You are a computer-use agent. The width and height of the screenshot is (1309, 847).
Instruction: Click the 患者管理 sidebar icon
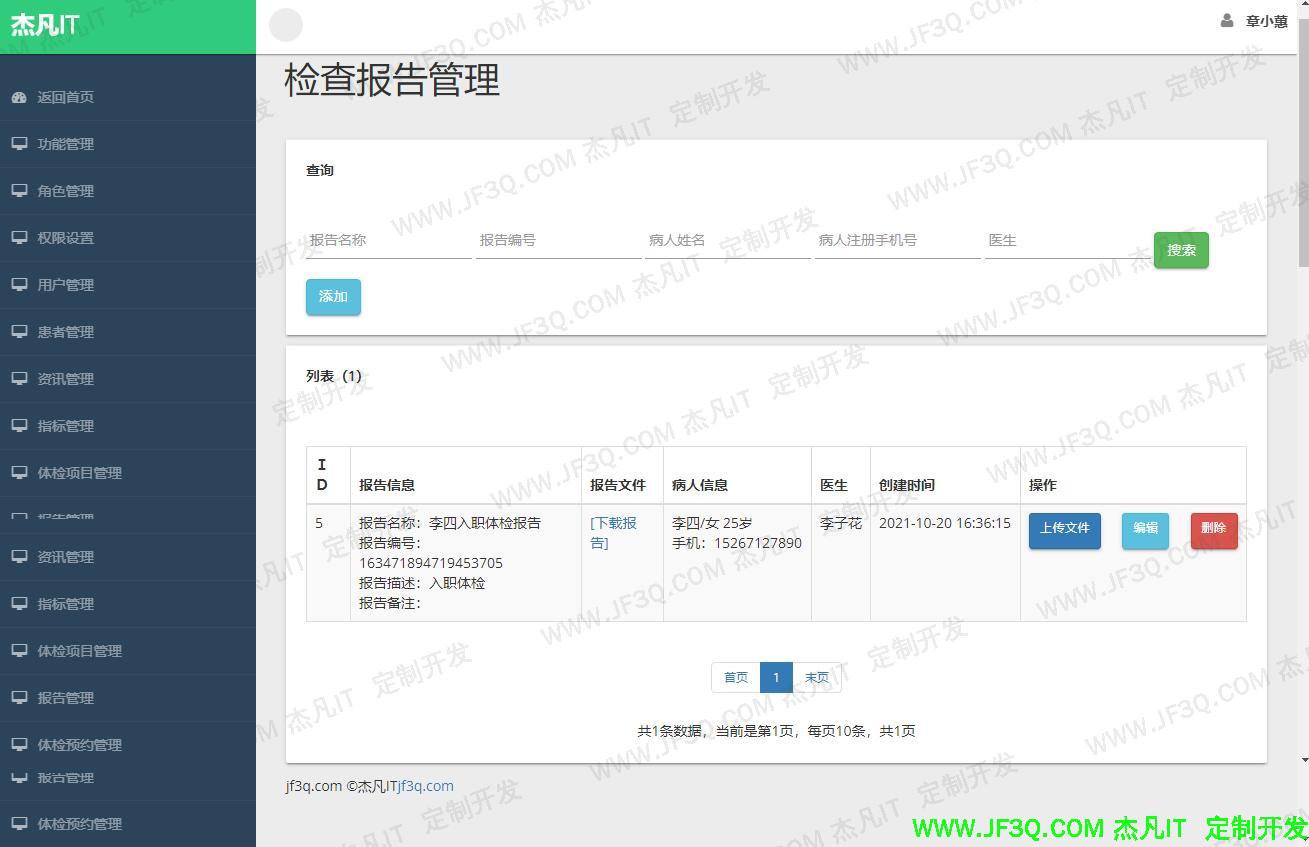19,332
